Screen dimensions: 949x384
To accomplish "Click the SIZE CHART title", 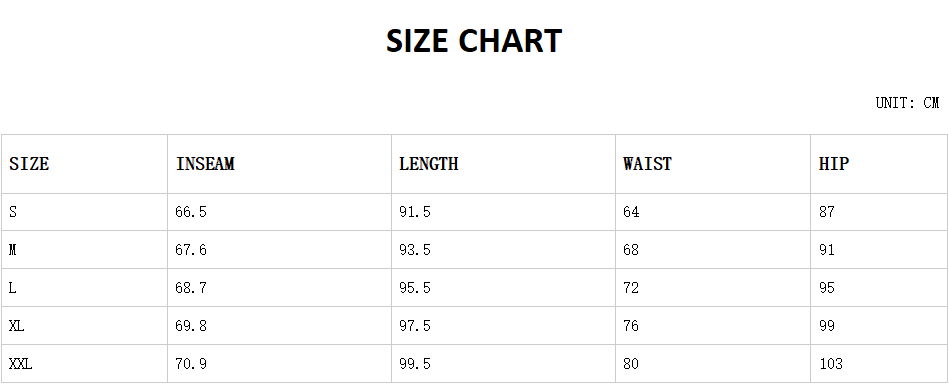I will pyautogui.click(x=474, y=41).
